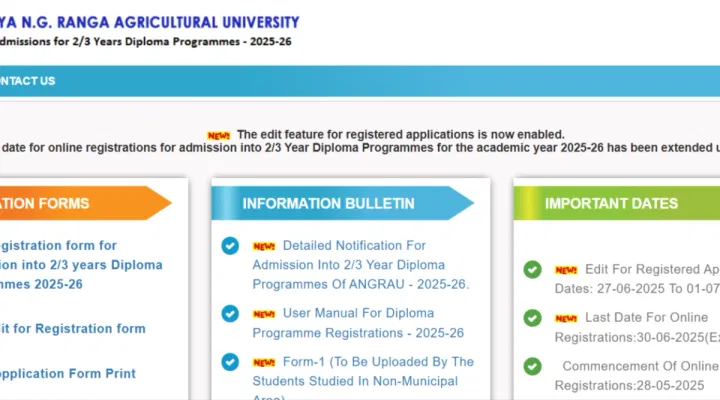Select the orange Forms header banner

[x=86, y=203]
